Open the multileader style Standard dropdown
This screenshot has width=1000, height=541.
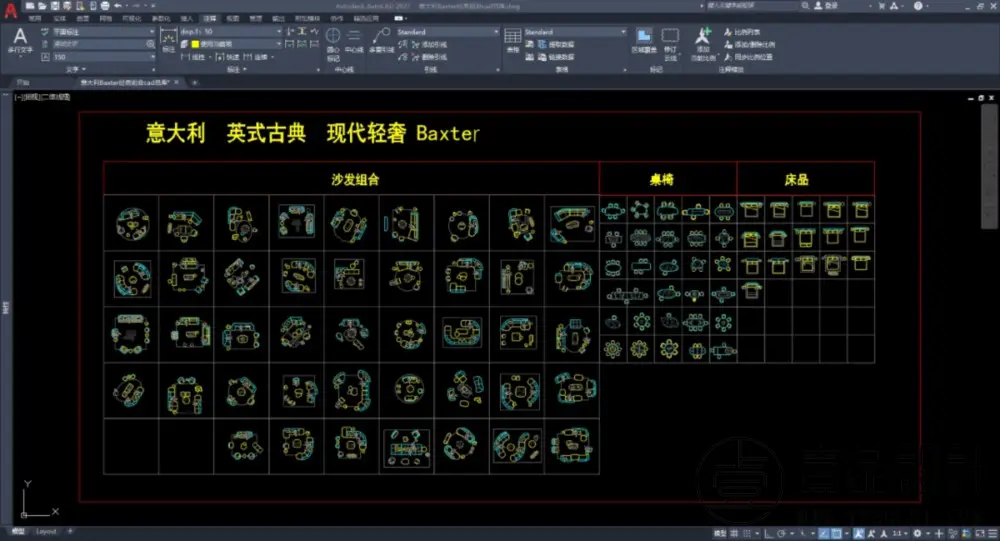(447, 32)
